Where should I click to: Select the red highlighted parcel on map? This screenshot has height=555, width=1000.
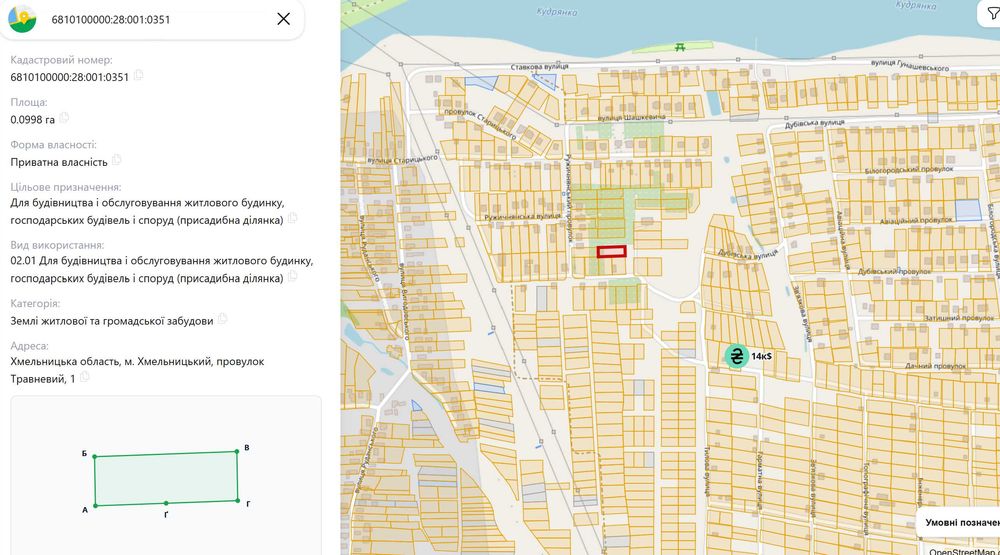[x=612, y=251]
